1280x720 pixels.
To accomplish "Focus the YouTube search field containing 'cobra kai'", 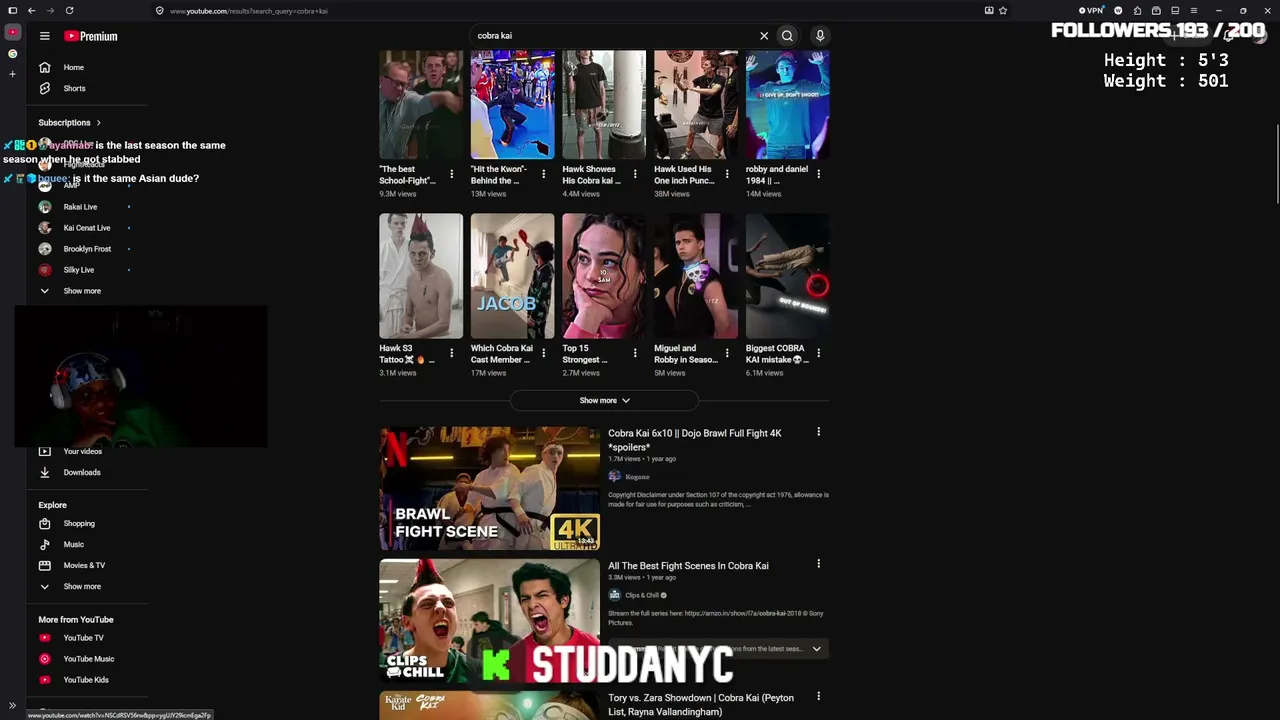I will coord(612,36).
